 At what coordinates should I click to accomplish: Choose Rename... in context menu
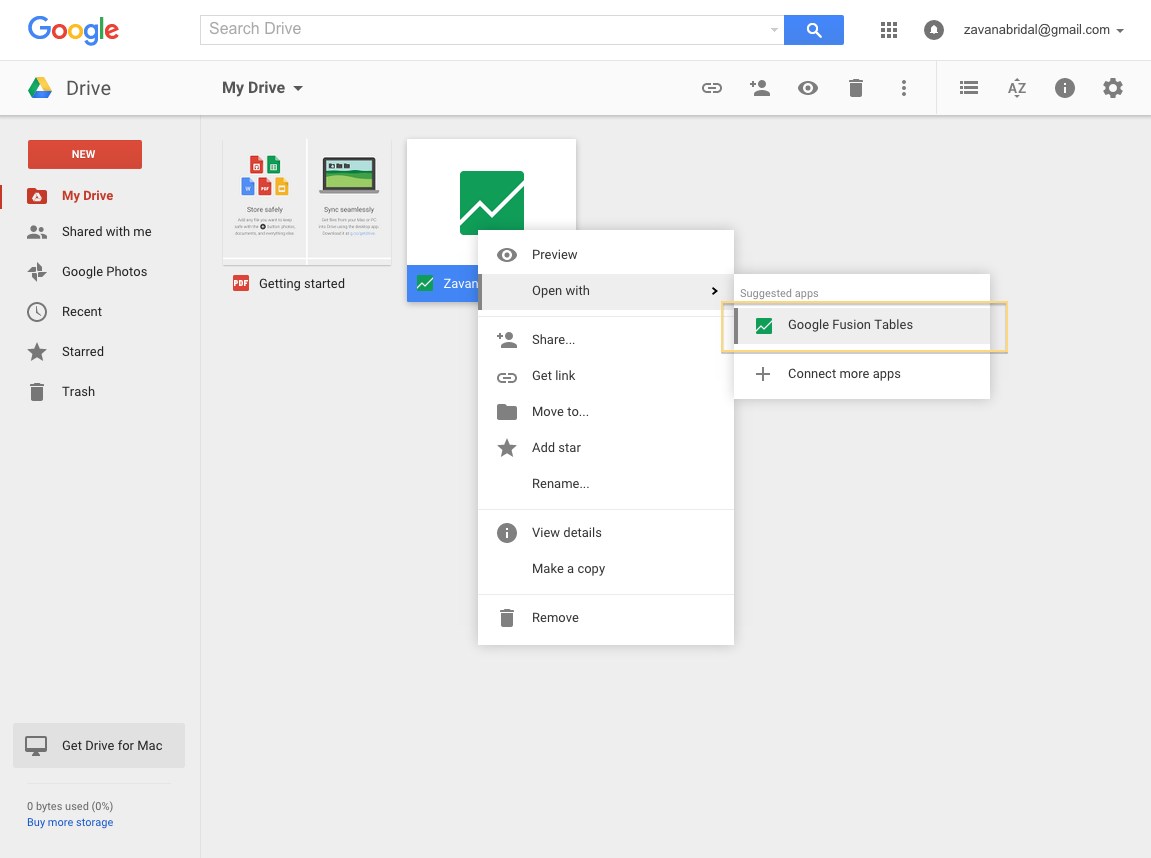click(606, 484)
